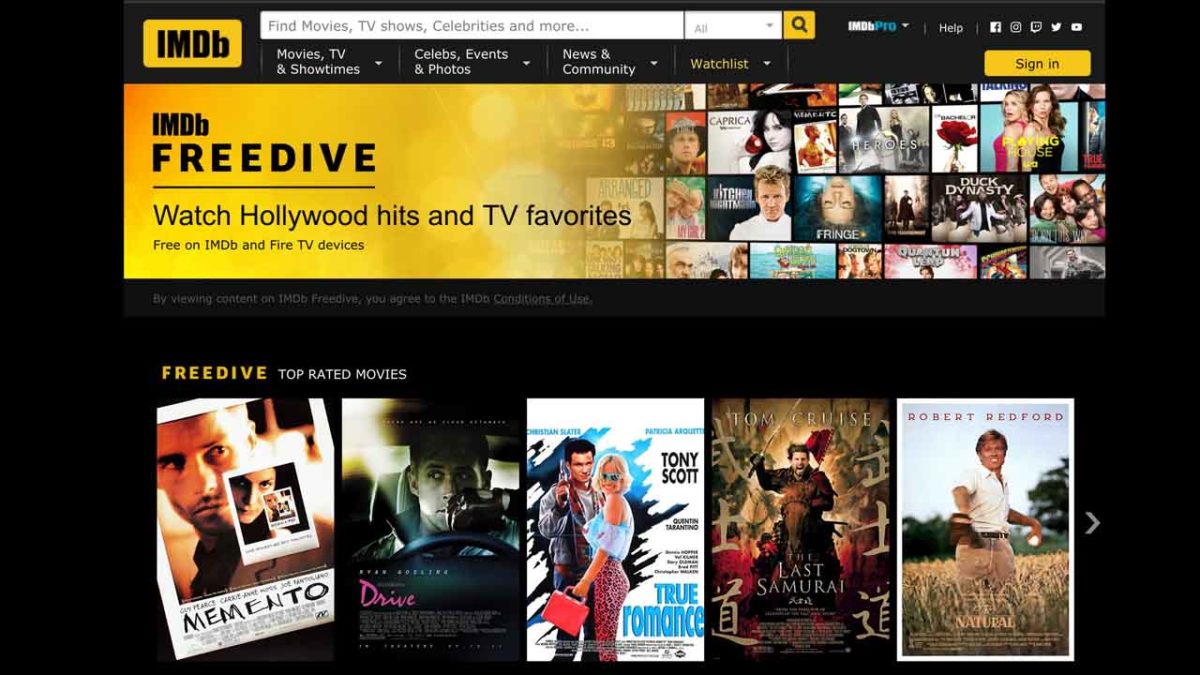Open The Last Samurai poster
This screenshot has width=1200, height=675.
pos(797,531)
